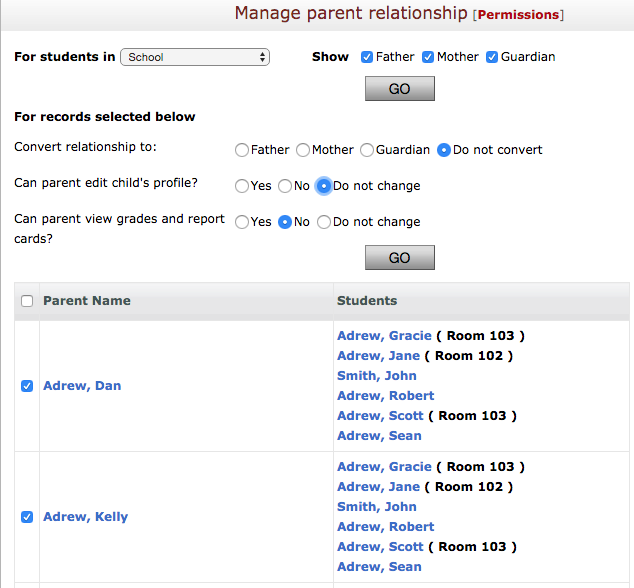
Task: Click the lower GO button to apply changes
Action: (399, 258)
